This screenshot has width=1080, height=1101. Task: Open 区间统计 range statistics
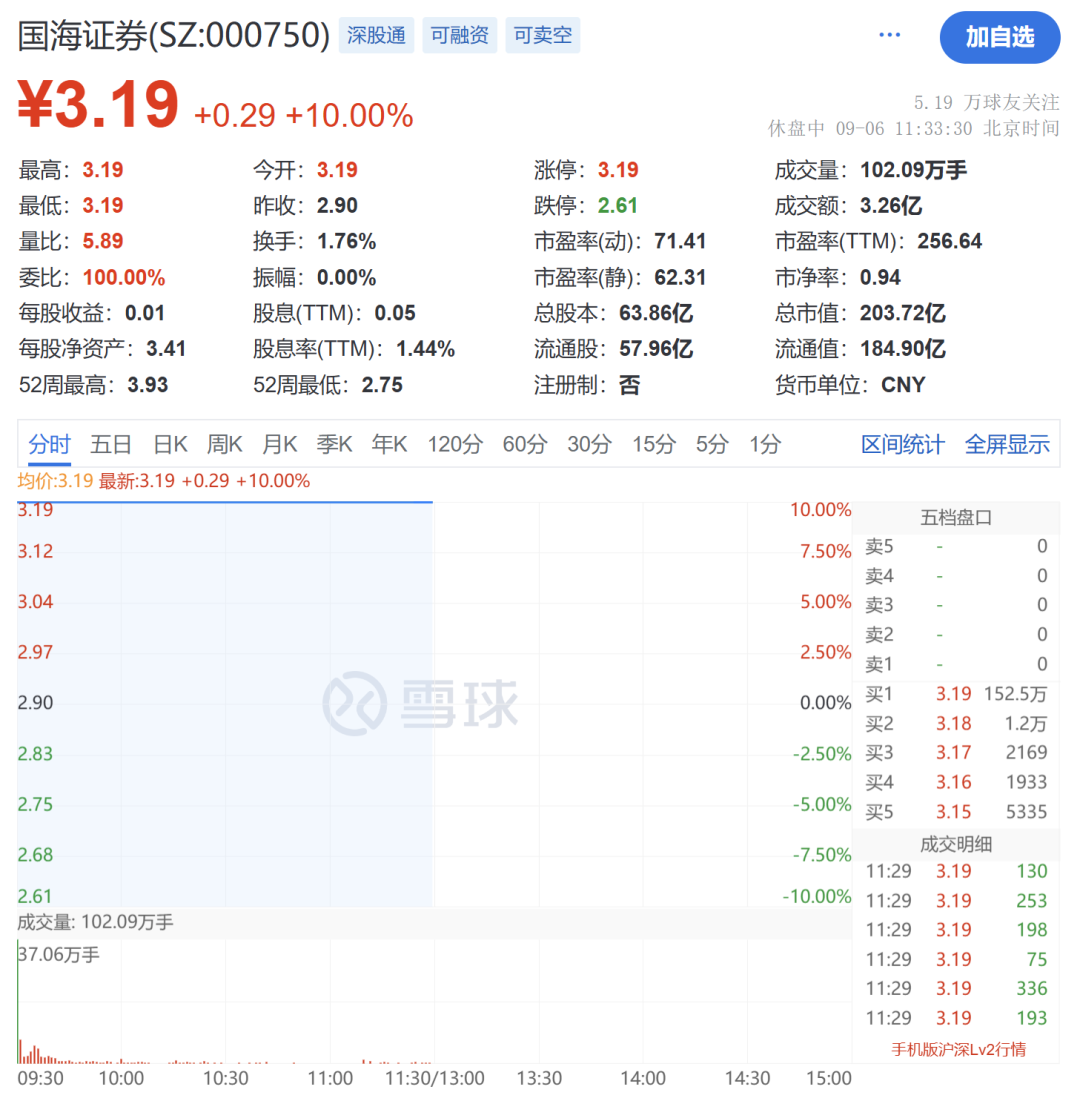(x=902, y=445)
